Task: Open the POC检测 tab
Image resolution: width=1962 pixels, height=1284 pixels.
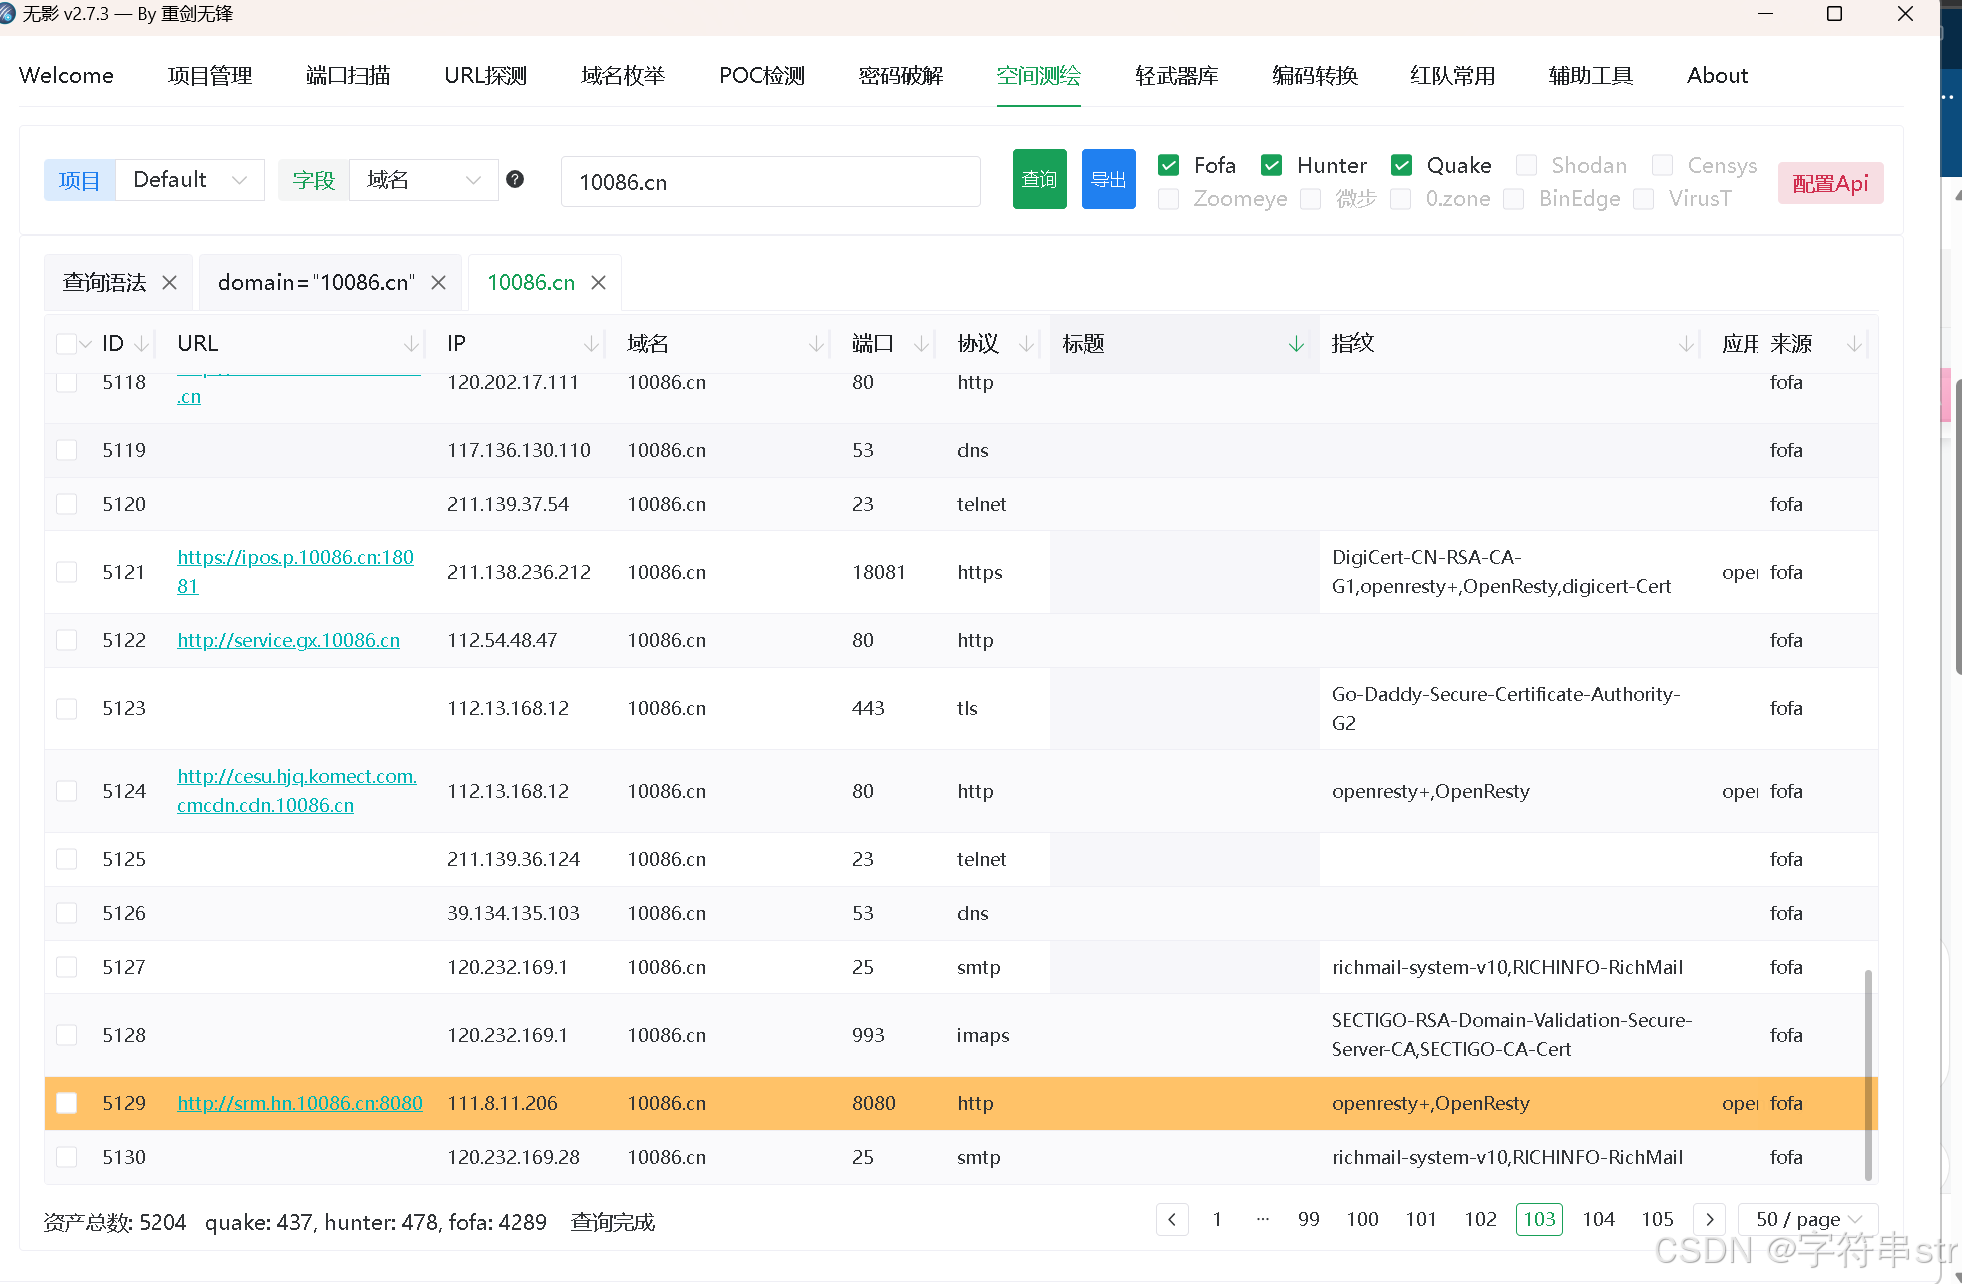Action: click(762, 76)
